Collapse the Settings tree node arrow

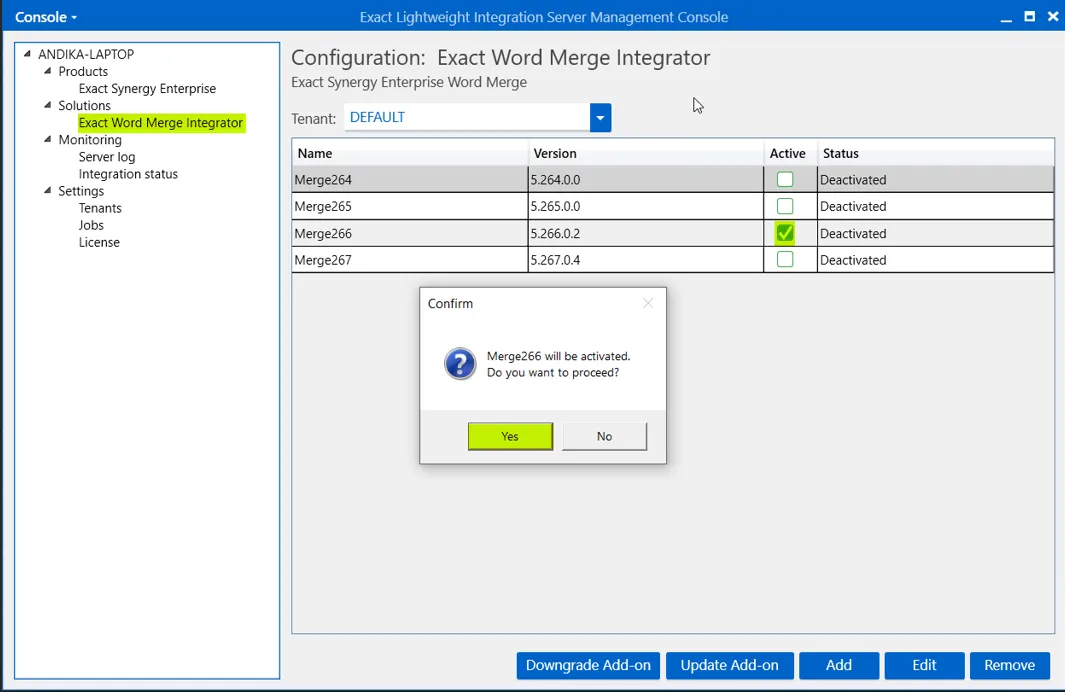[48, 191]
